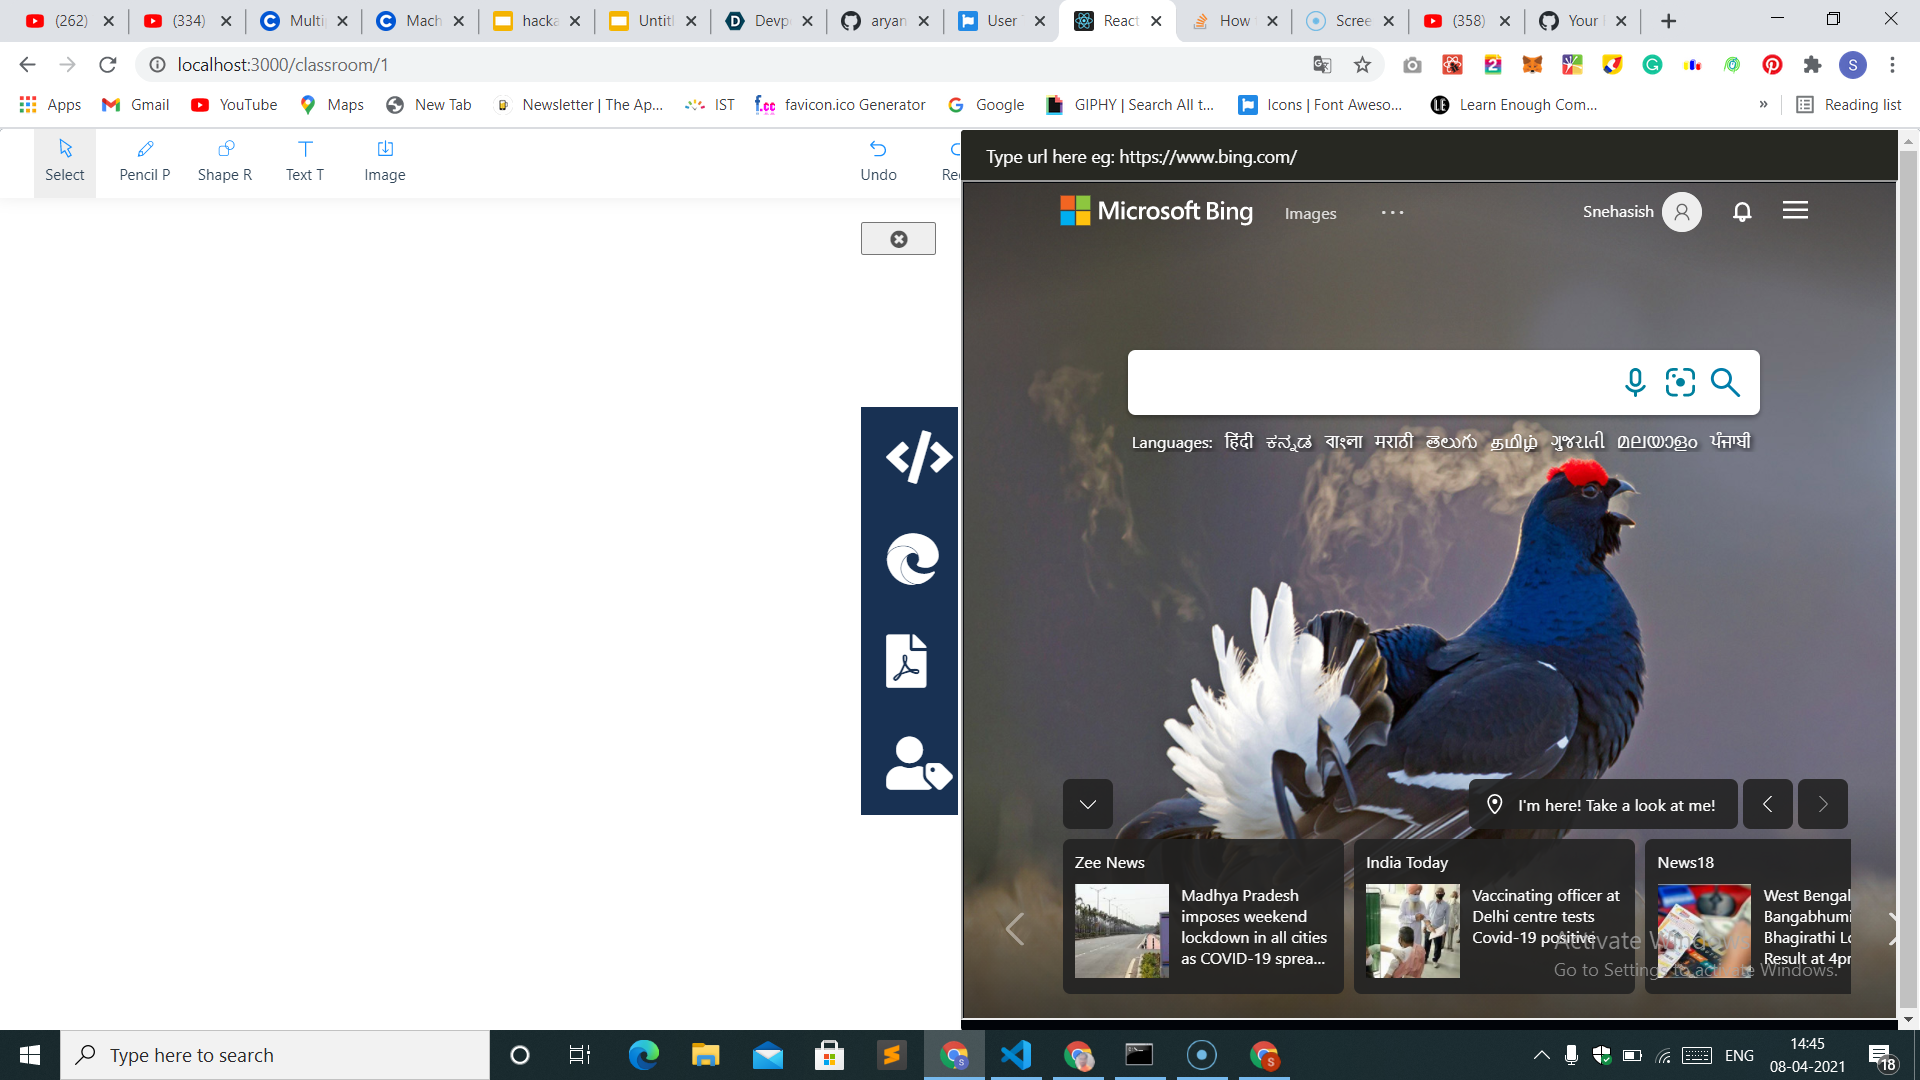Click the Image upload tool

[385, 161]
